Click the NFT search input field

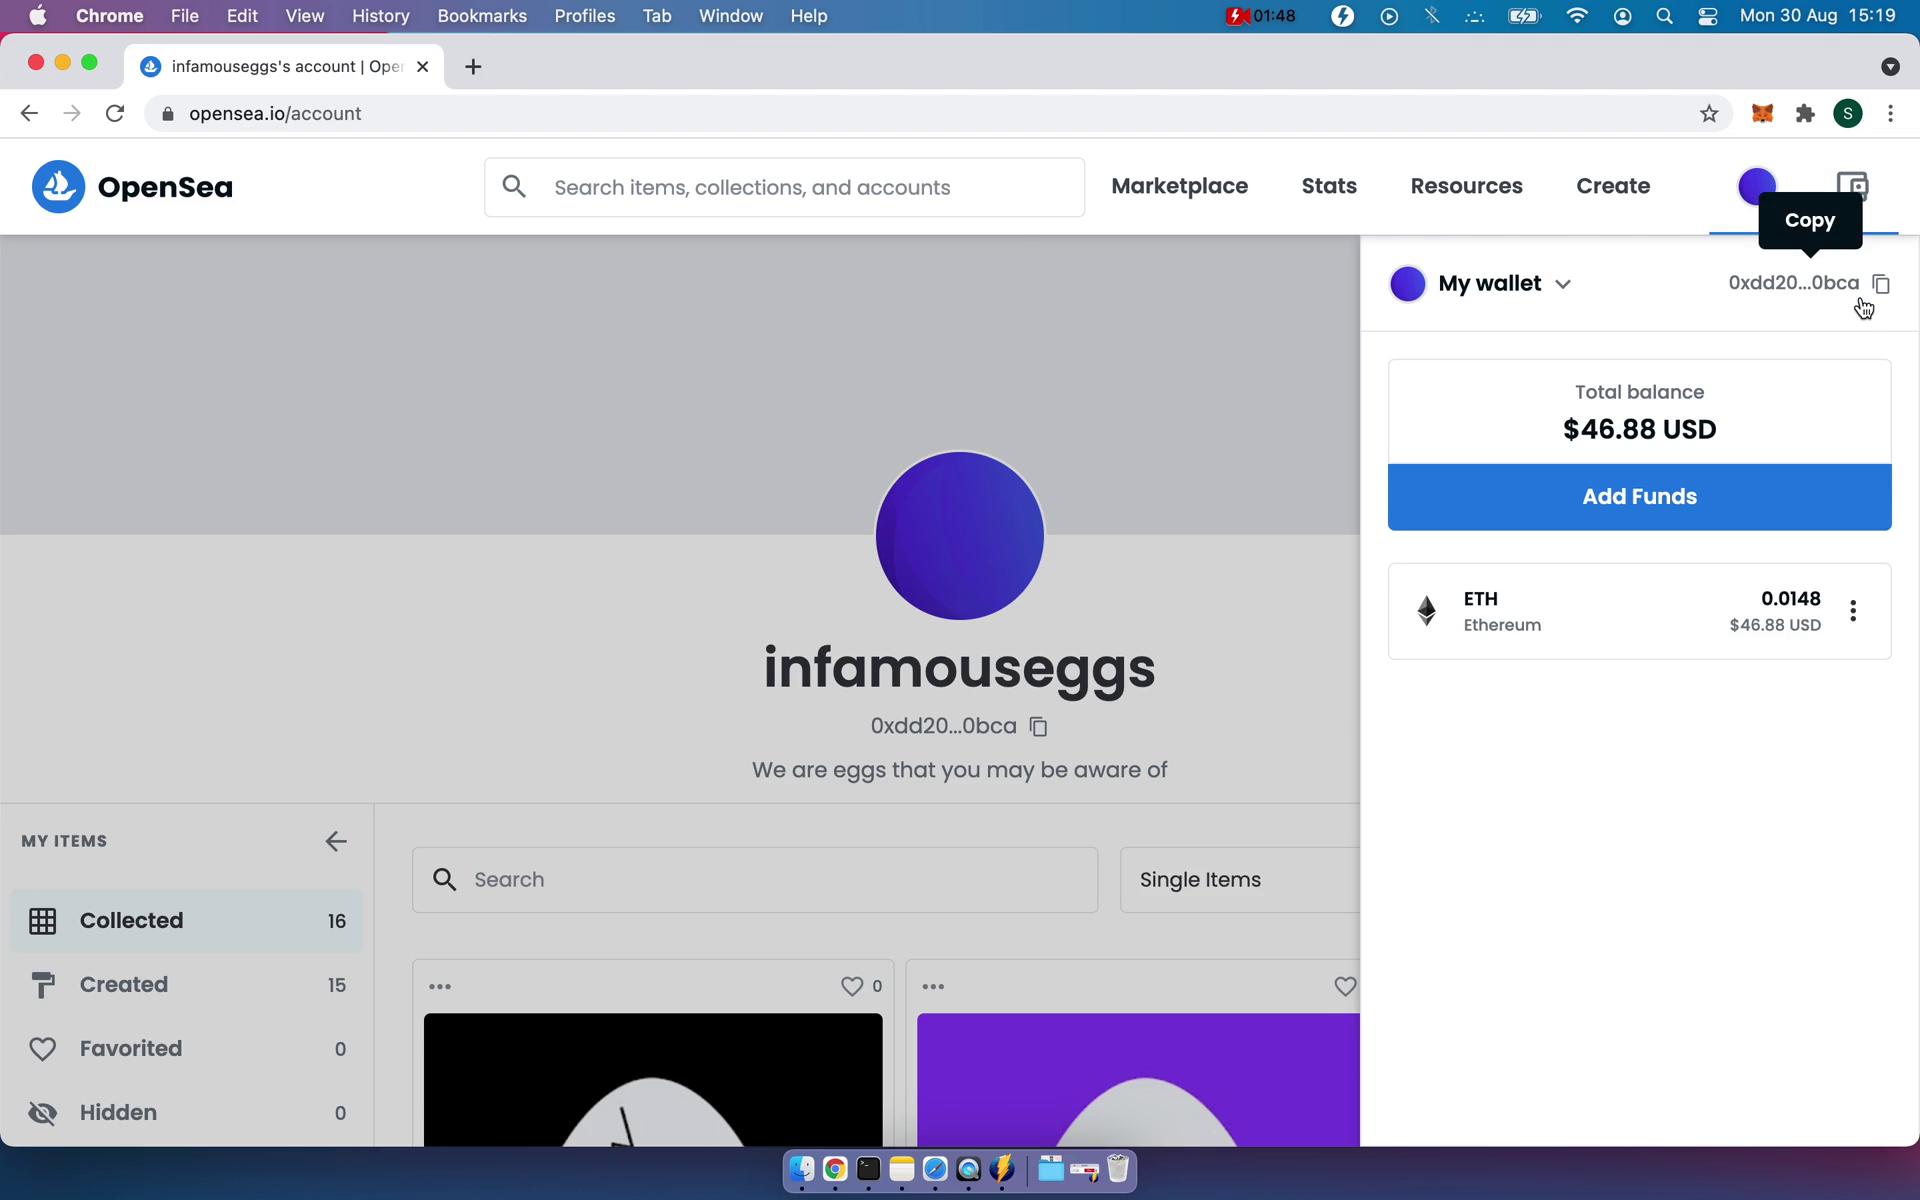(756, 879)
